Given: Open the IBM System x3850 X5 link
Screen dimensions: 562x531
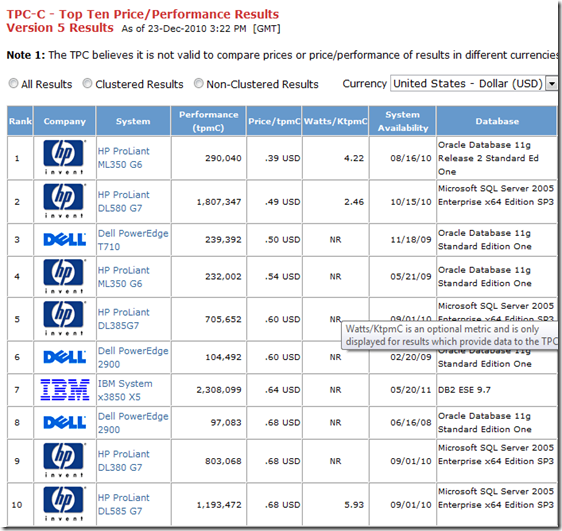Looking at the screenshot, I should point(125,390).
